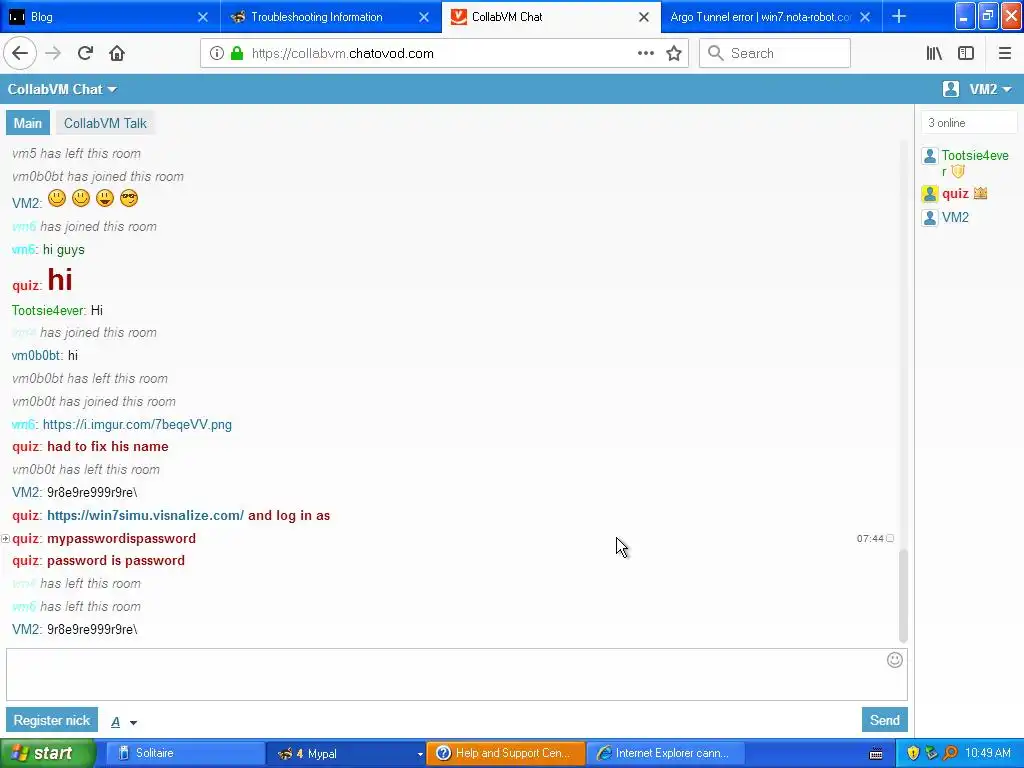The height and width of the screenshot is (768, 1024).
Task: Click the magnifier icon in system tray
Action: click(950, 753)
